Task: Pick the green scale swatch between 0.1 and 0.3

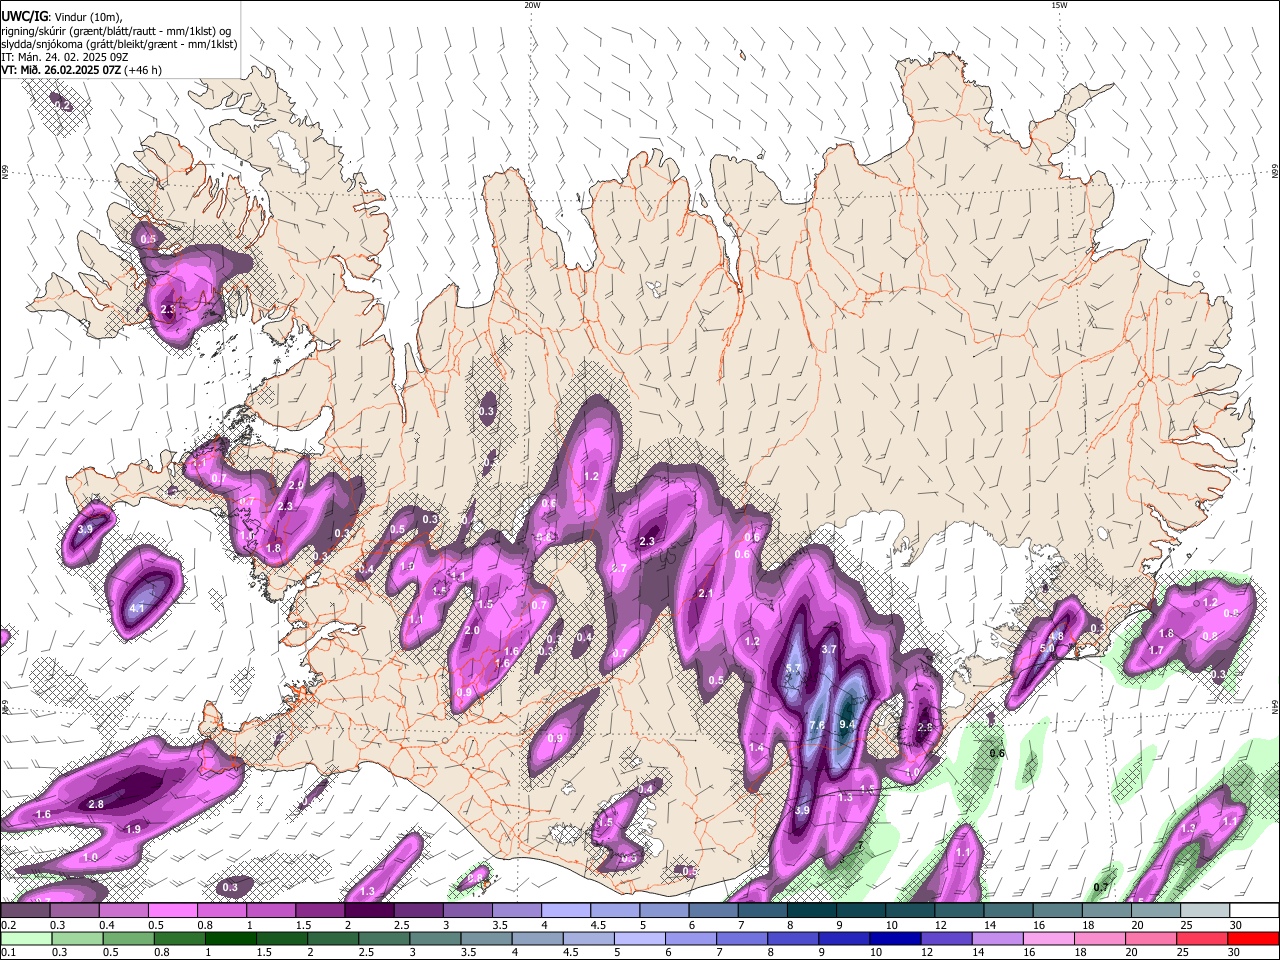Action: tap(26, 938)
